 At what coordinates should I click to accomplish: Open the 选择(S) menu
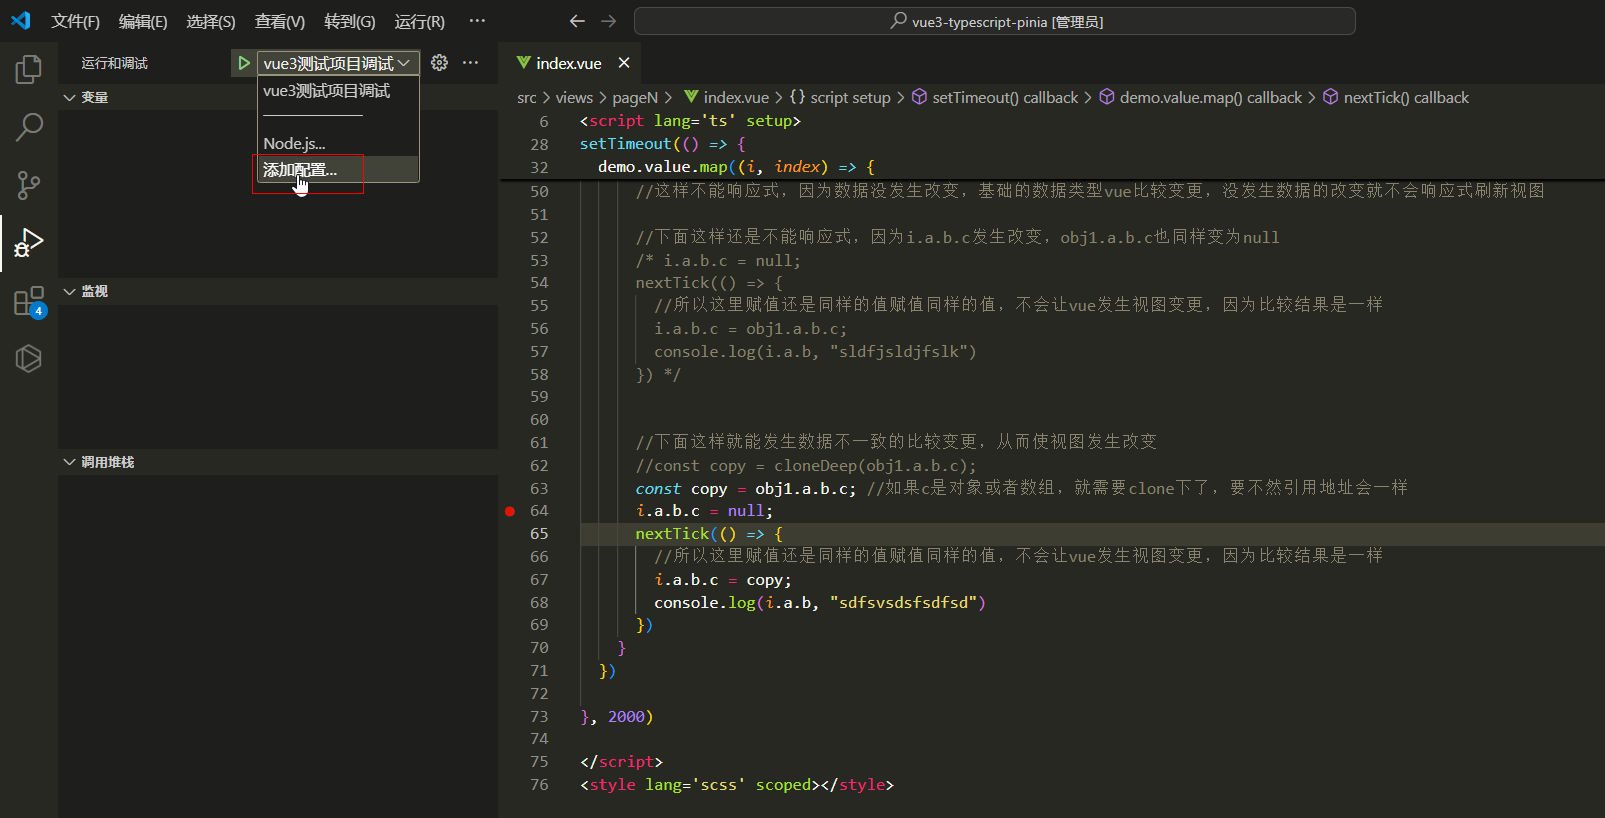pos(211,21)
